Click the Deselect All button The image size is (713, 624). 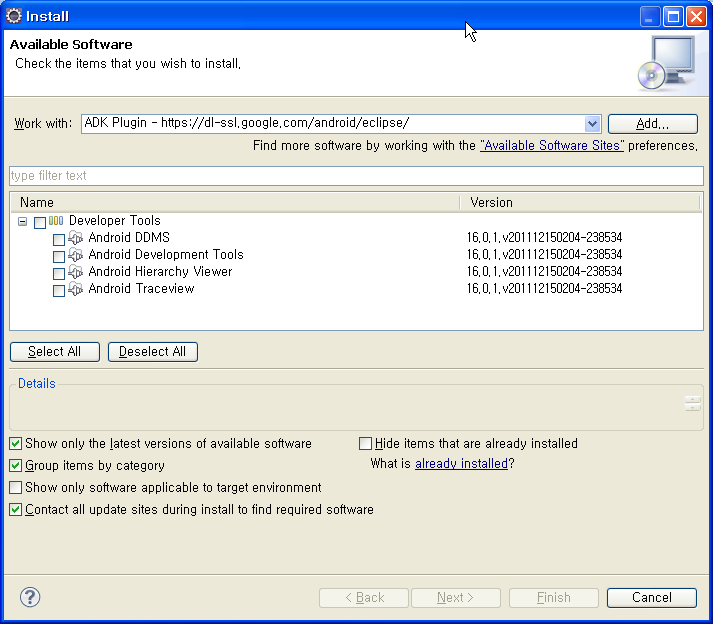click(x=153, y=352)
